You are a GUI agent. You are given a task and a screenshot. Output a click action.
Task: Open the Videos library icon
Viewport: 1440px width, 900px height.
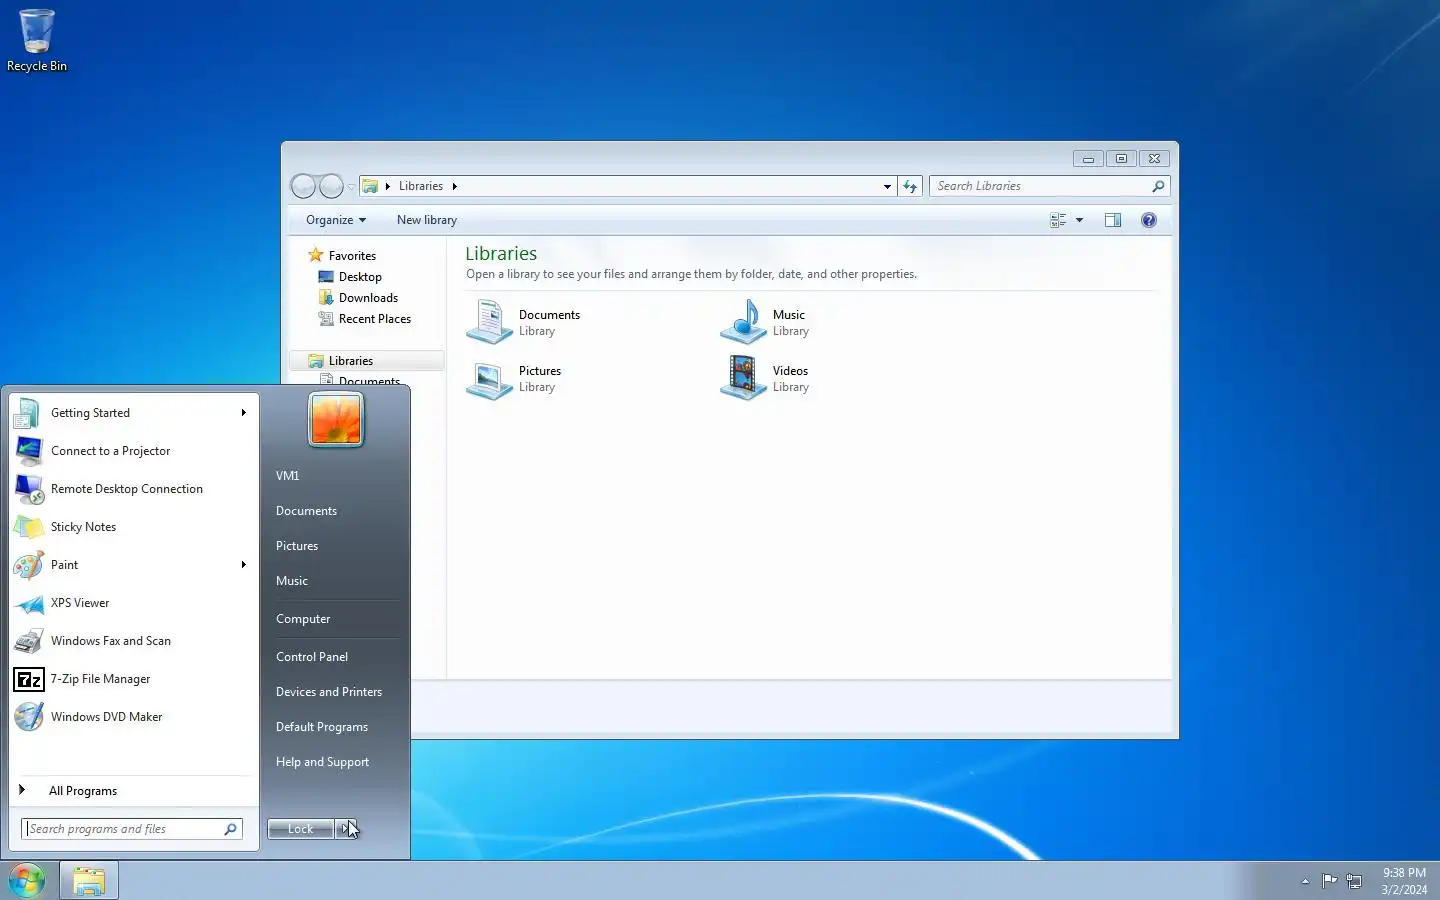point(743,379)
